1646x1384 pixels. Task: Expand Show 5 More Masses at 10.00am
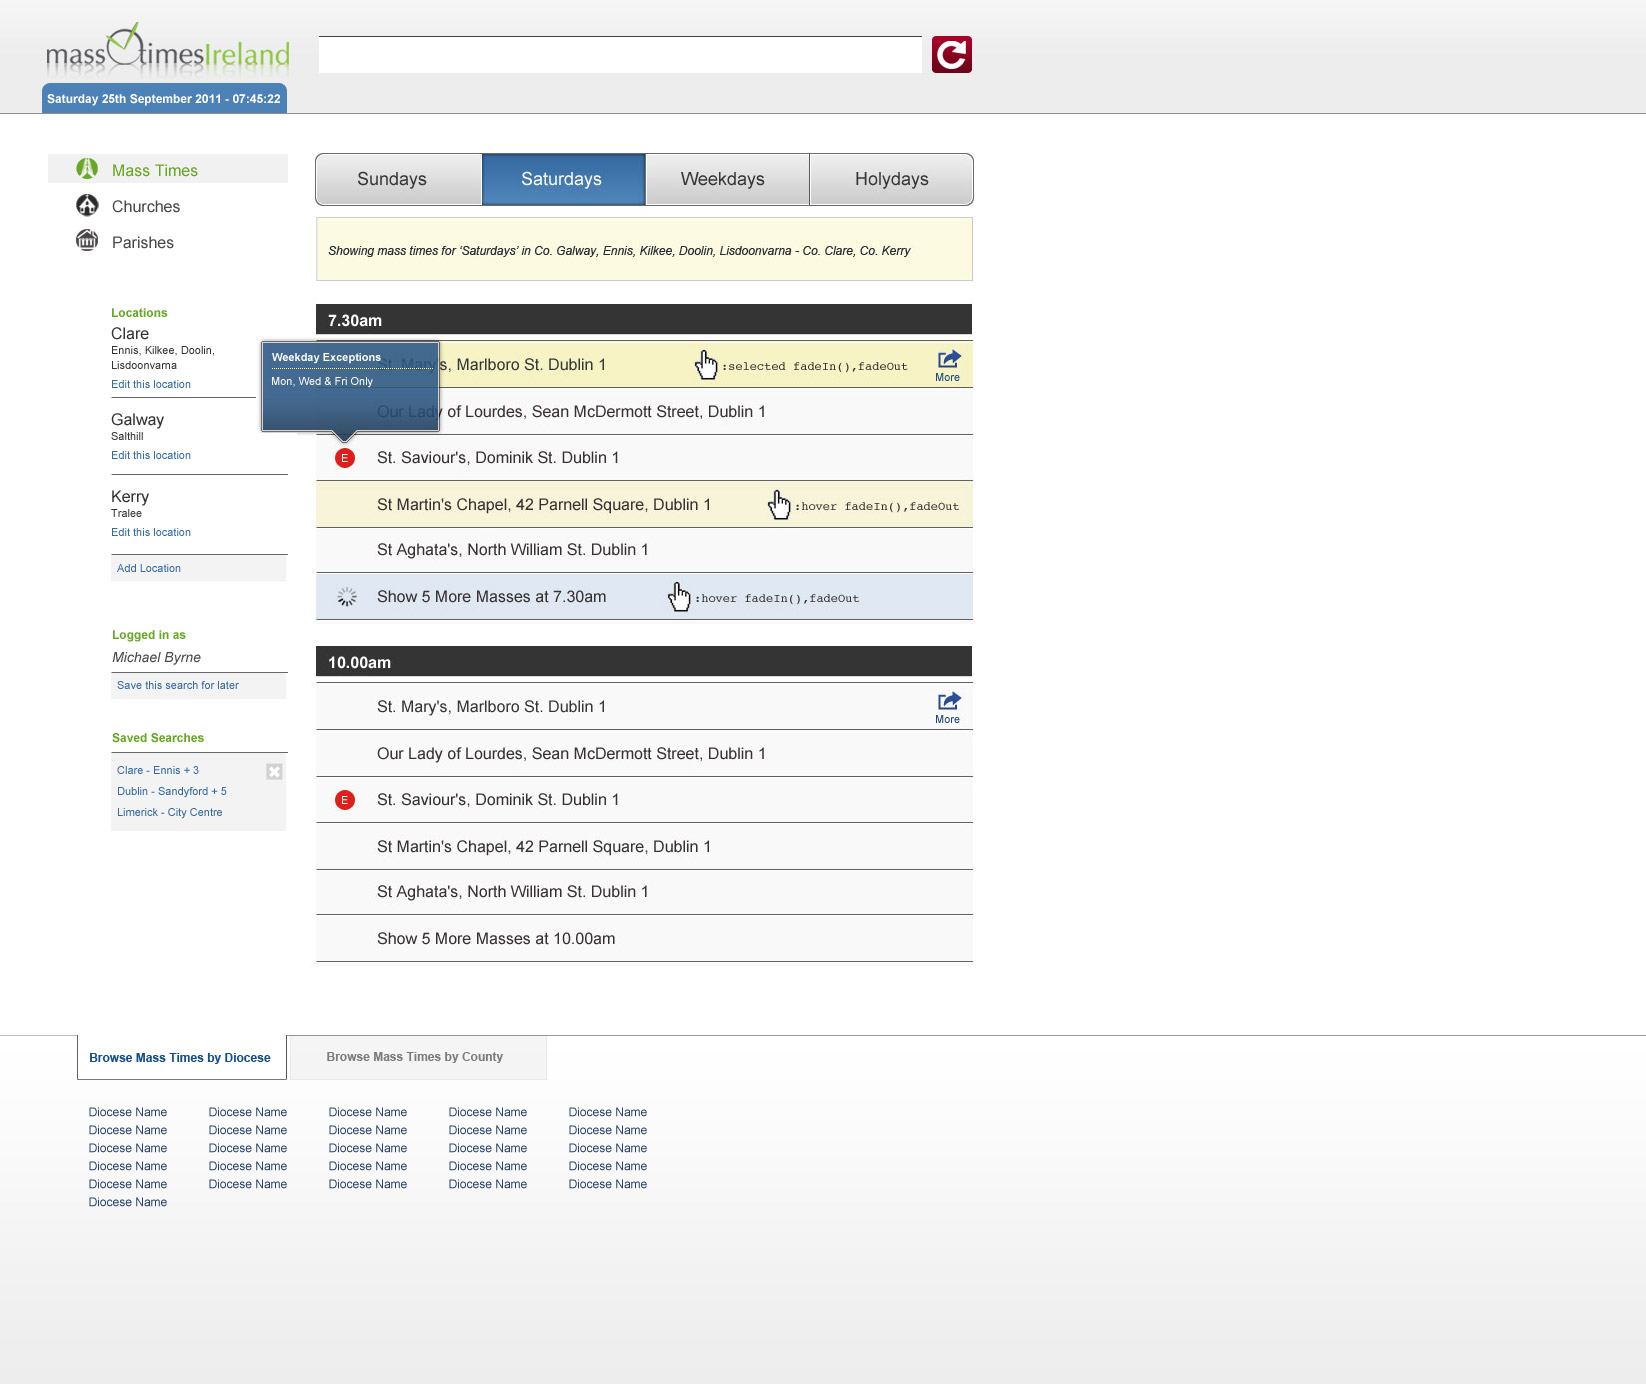click(x=496, y=939)
